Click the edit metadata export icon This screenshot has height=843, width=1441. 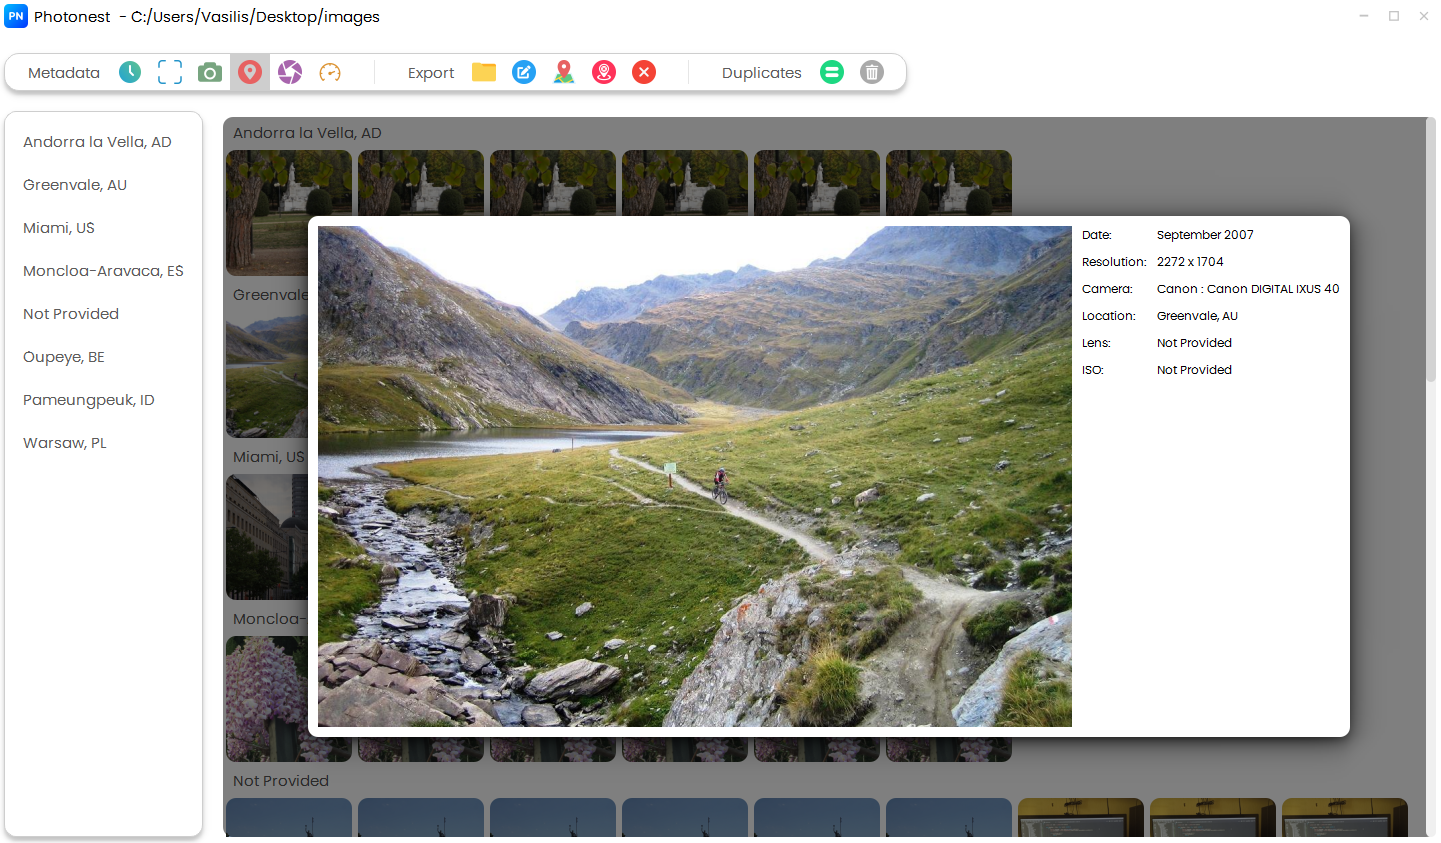coord(523,71)
